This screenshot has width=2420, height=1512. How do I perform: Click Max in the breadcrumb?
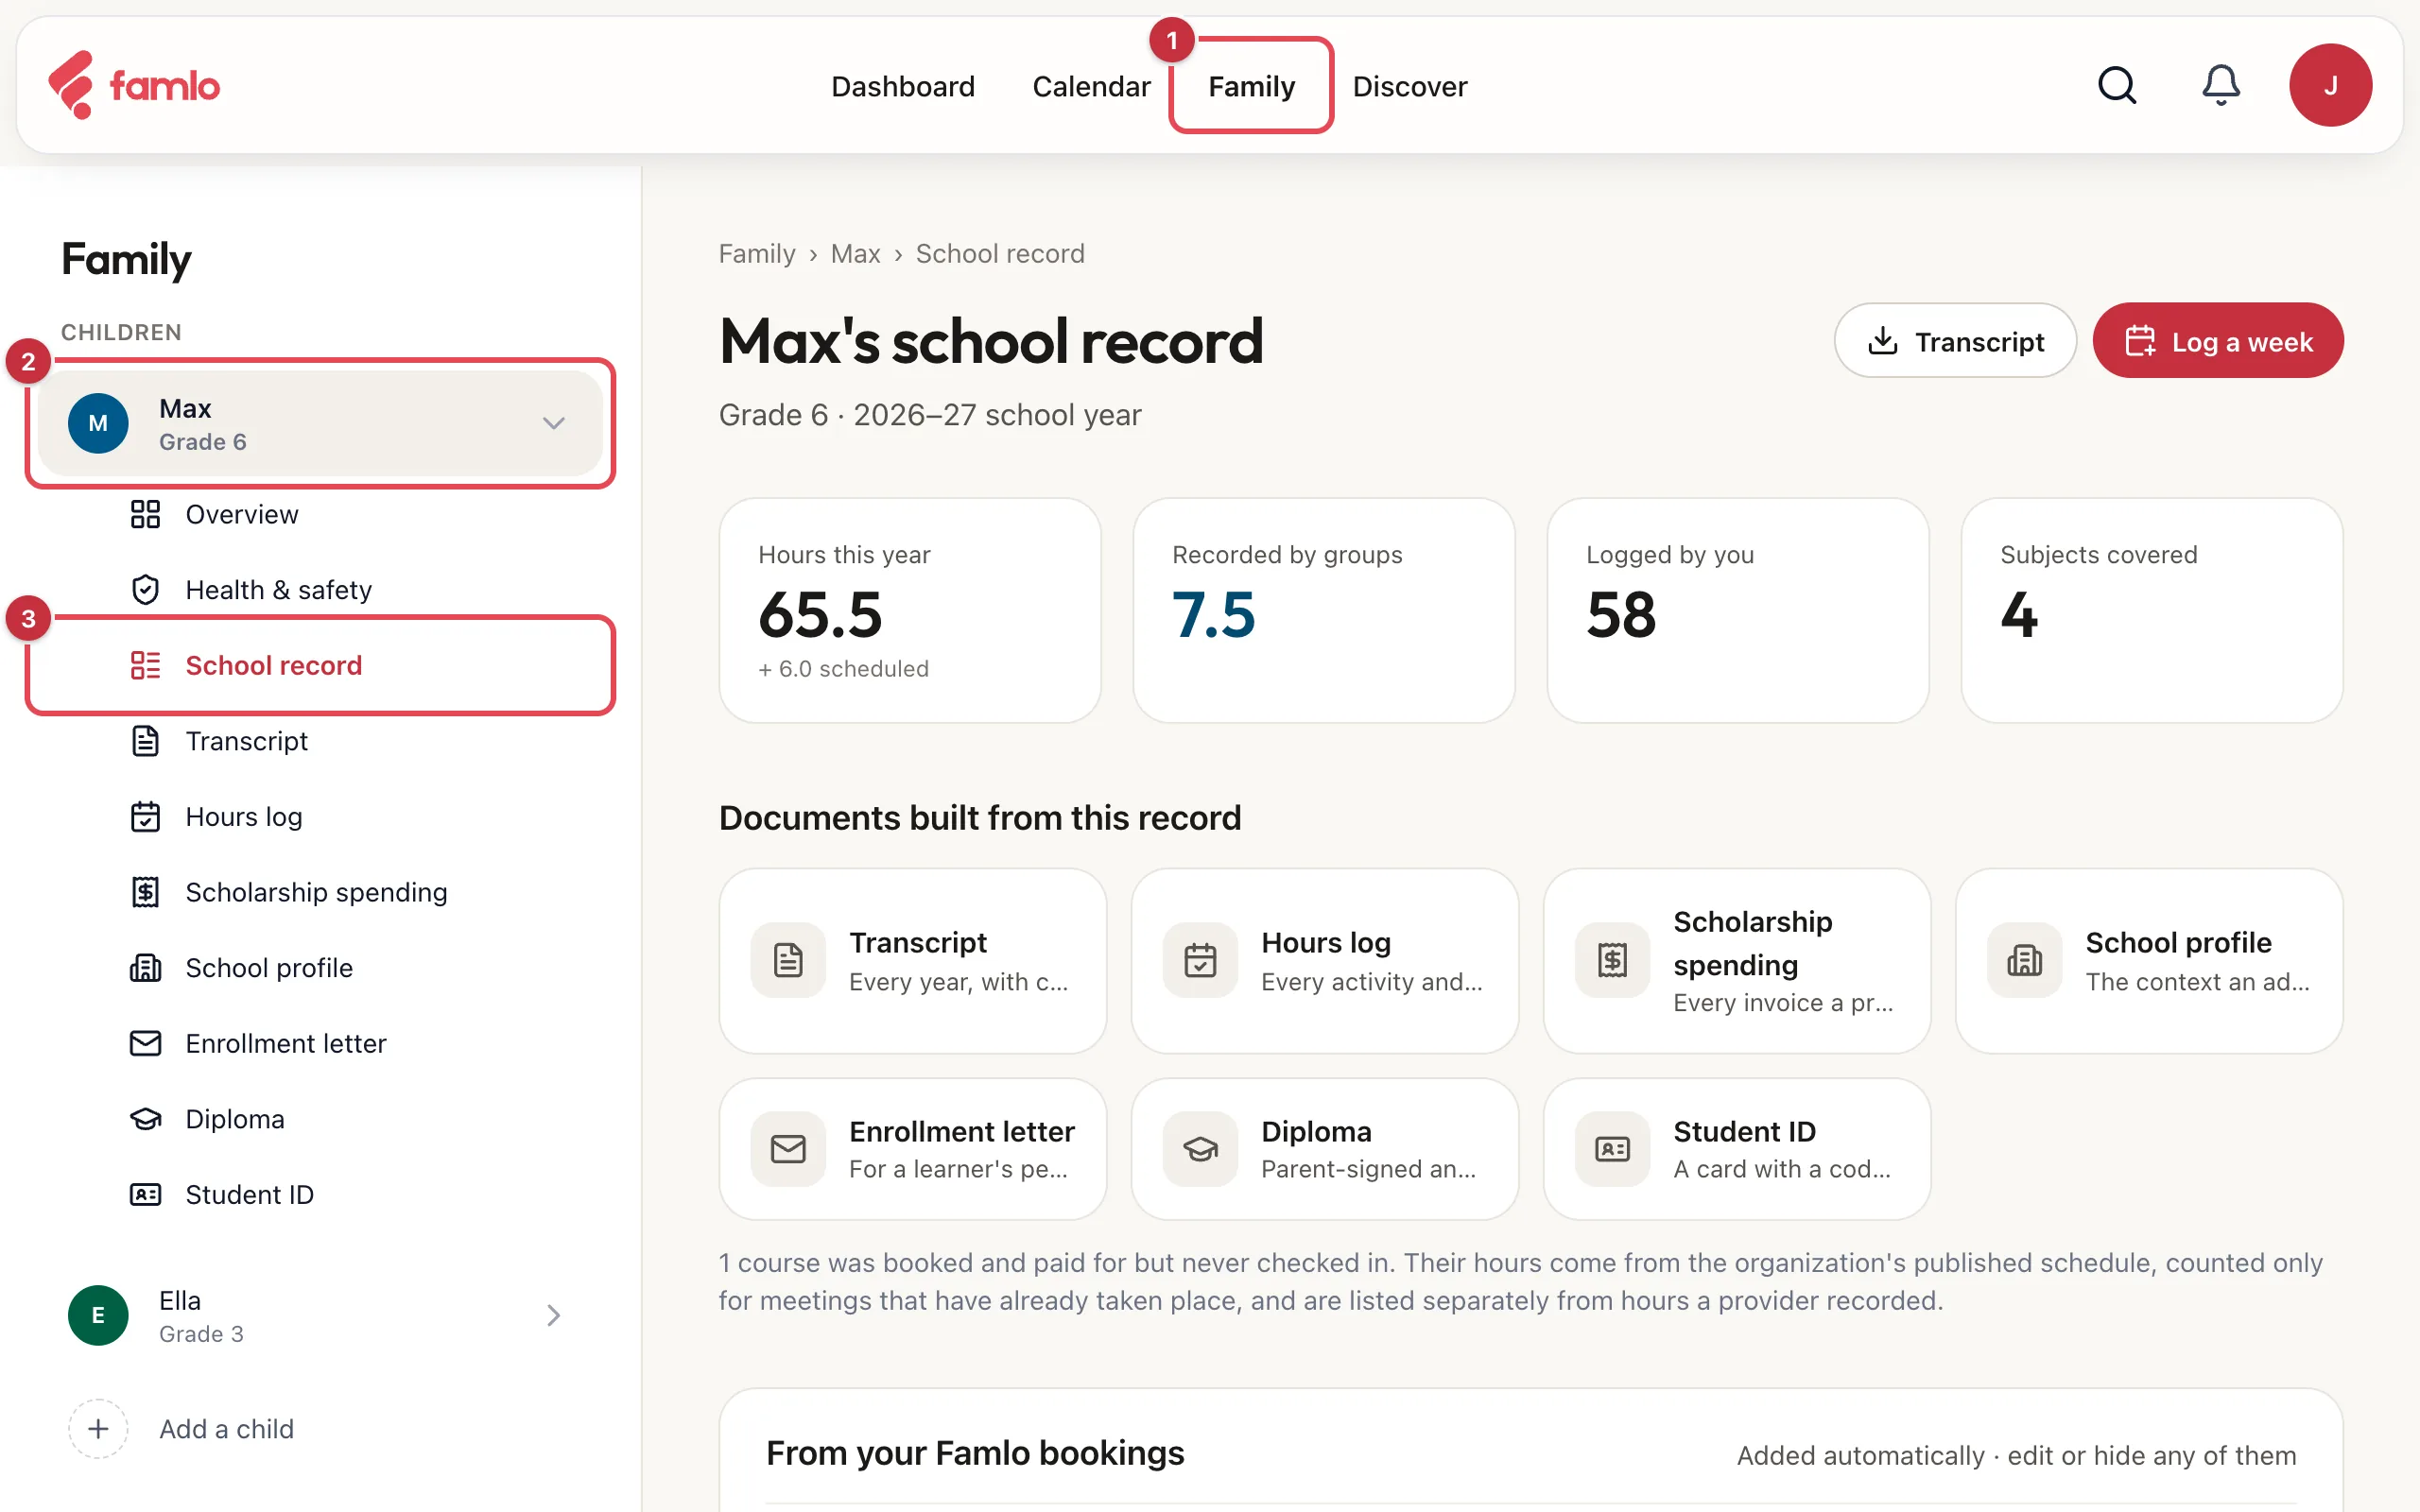tap(855, 254)
